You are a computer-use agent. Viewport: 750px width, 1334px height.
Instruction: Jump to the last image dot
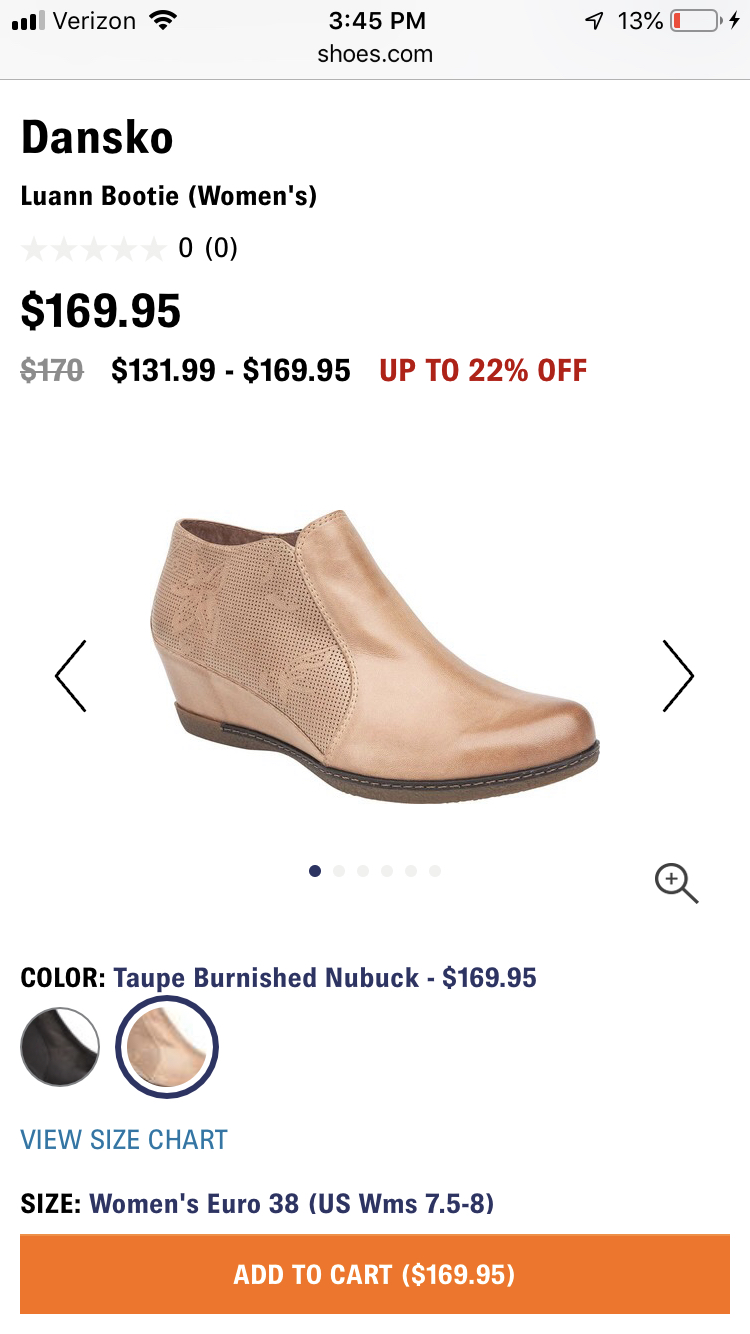coord(435,871)
